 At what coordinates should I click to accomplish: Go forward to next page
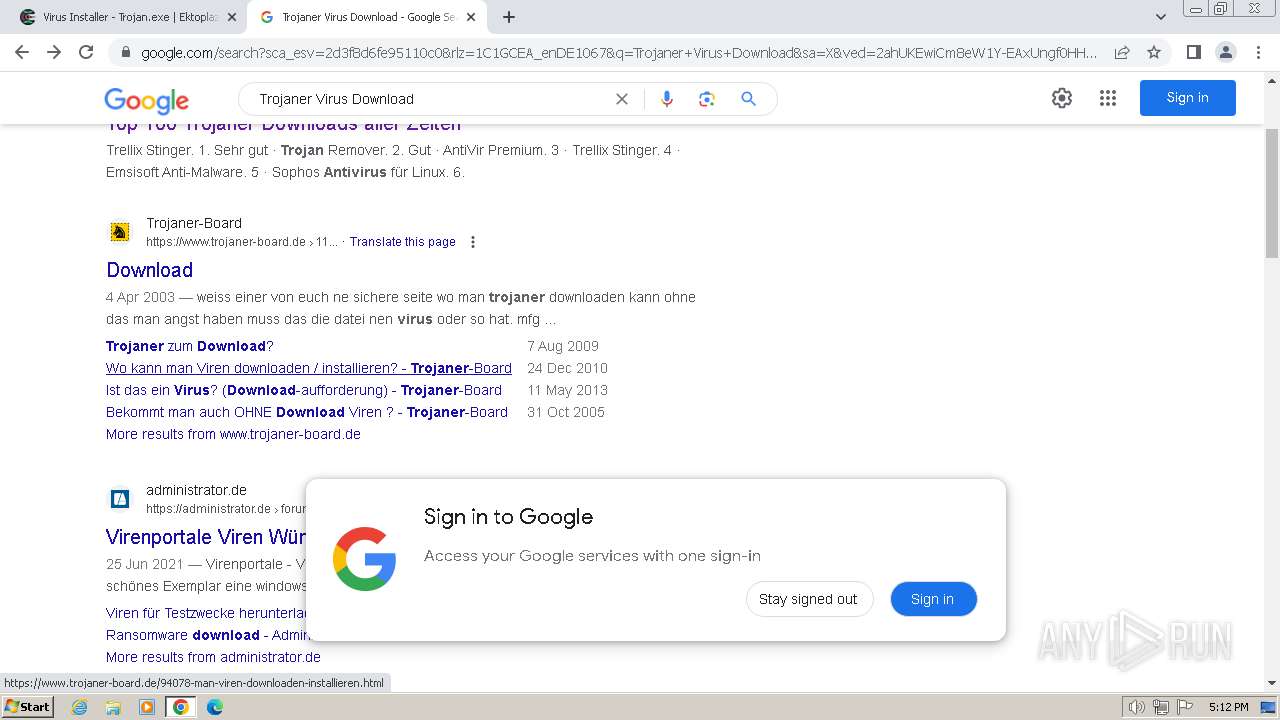click(54, 52)
